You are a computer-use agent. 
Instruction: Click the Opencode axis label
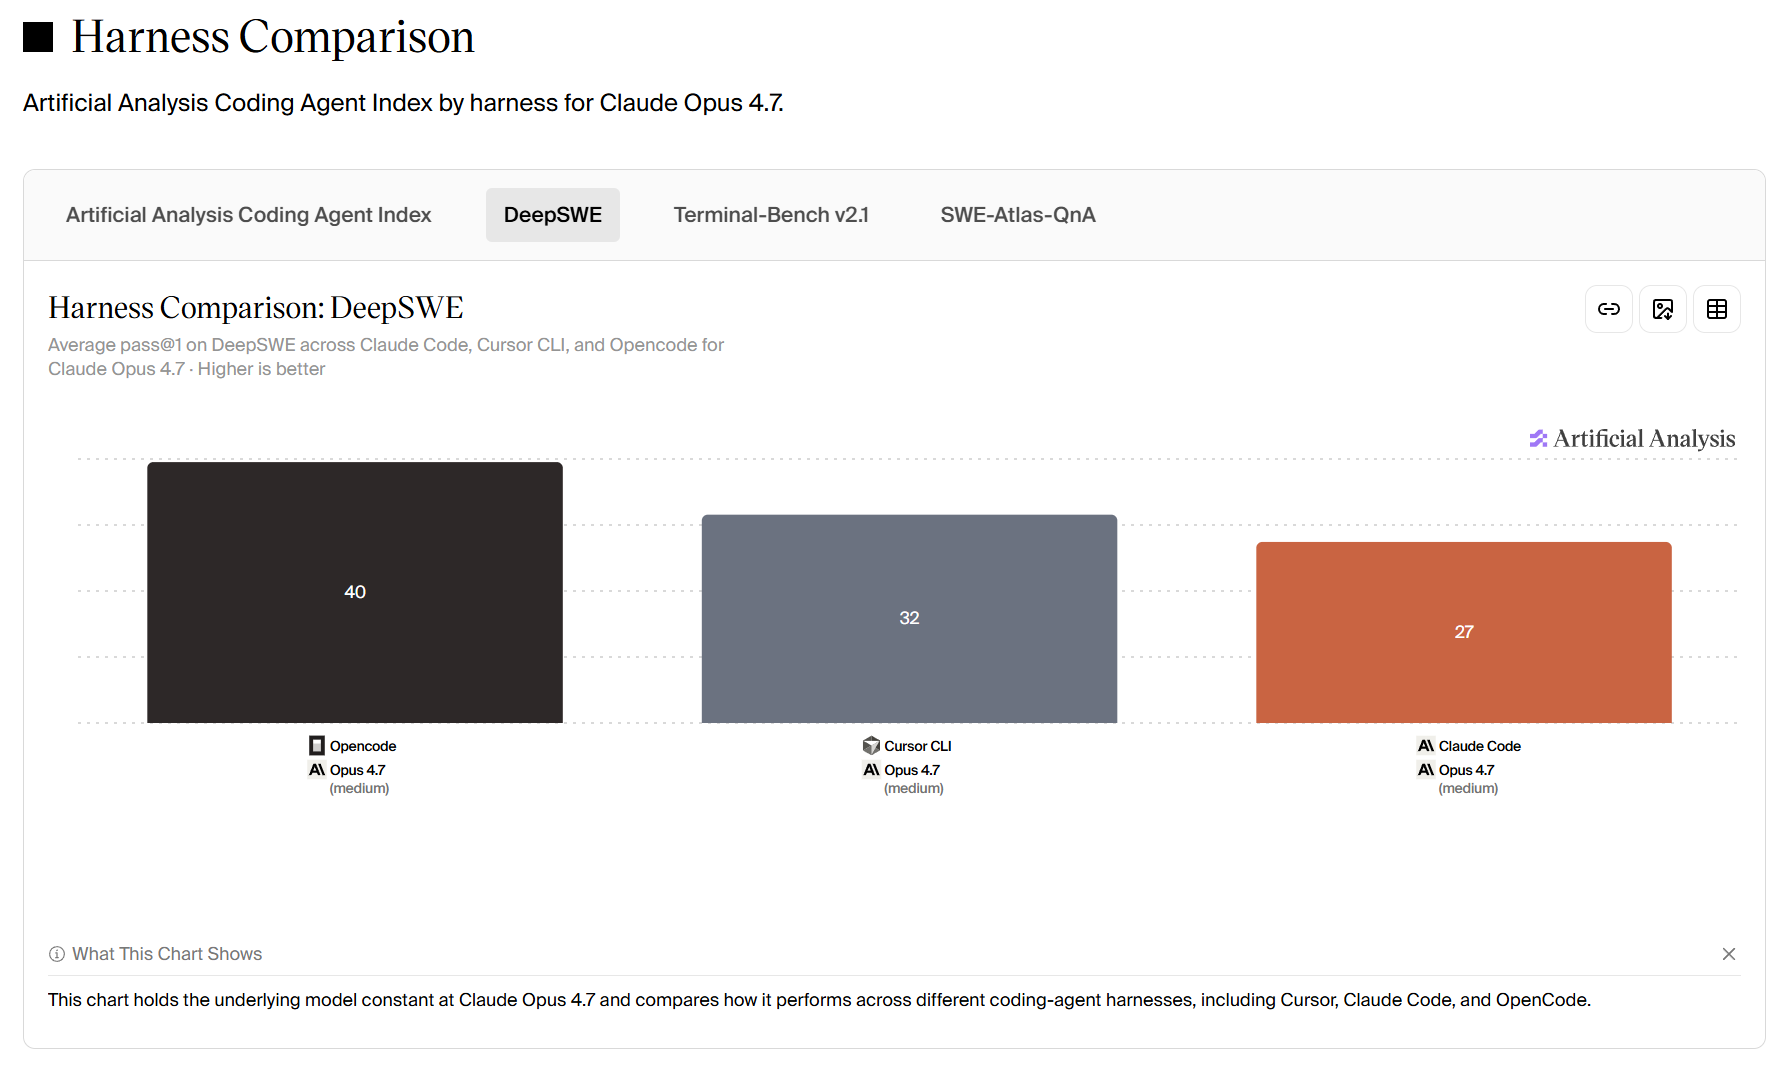click(363, 746)
